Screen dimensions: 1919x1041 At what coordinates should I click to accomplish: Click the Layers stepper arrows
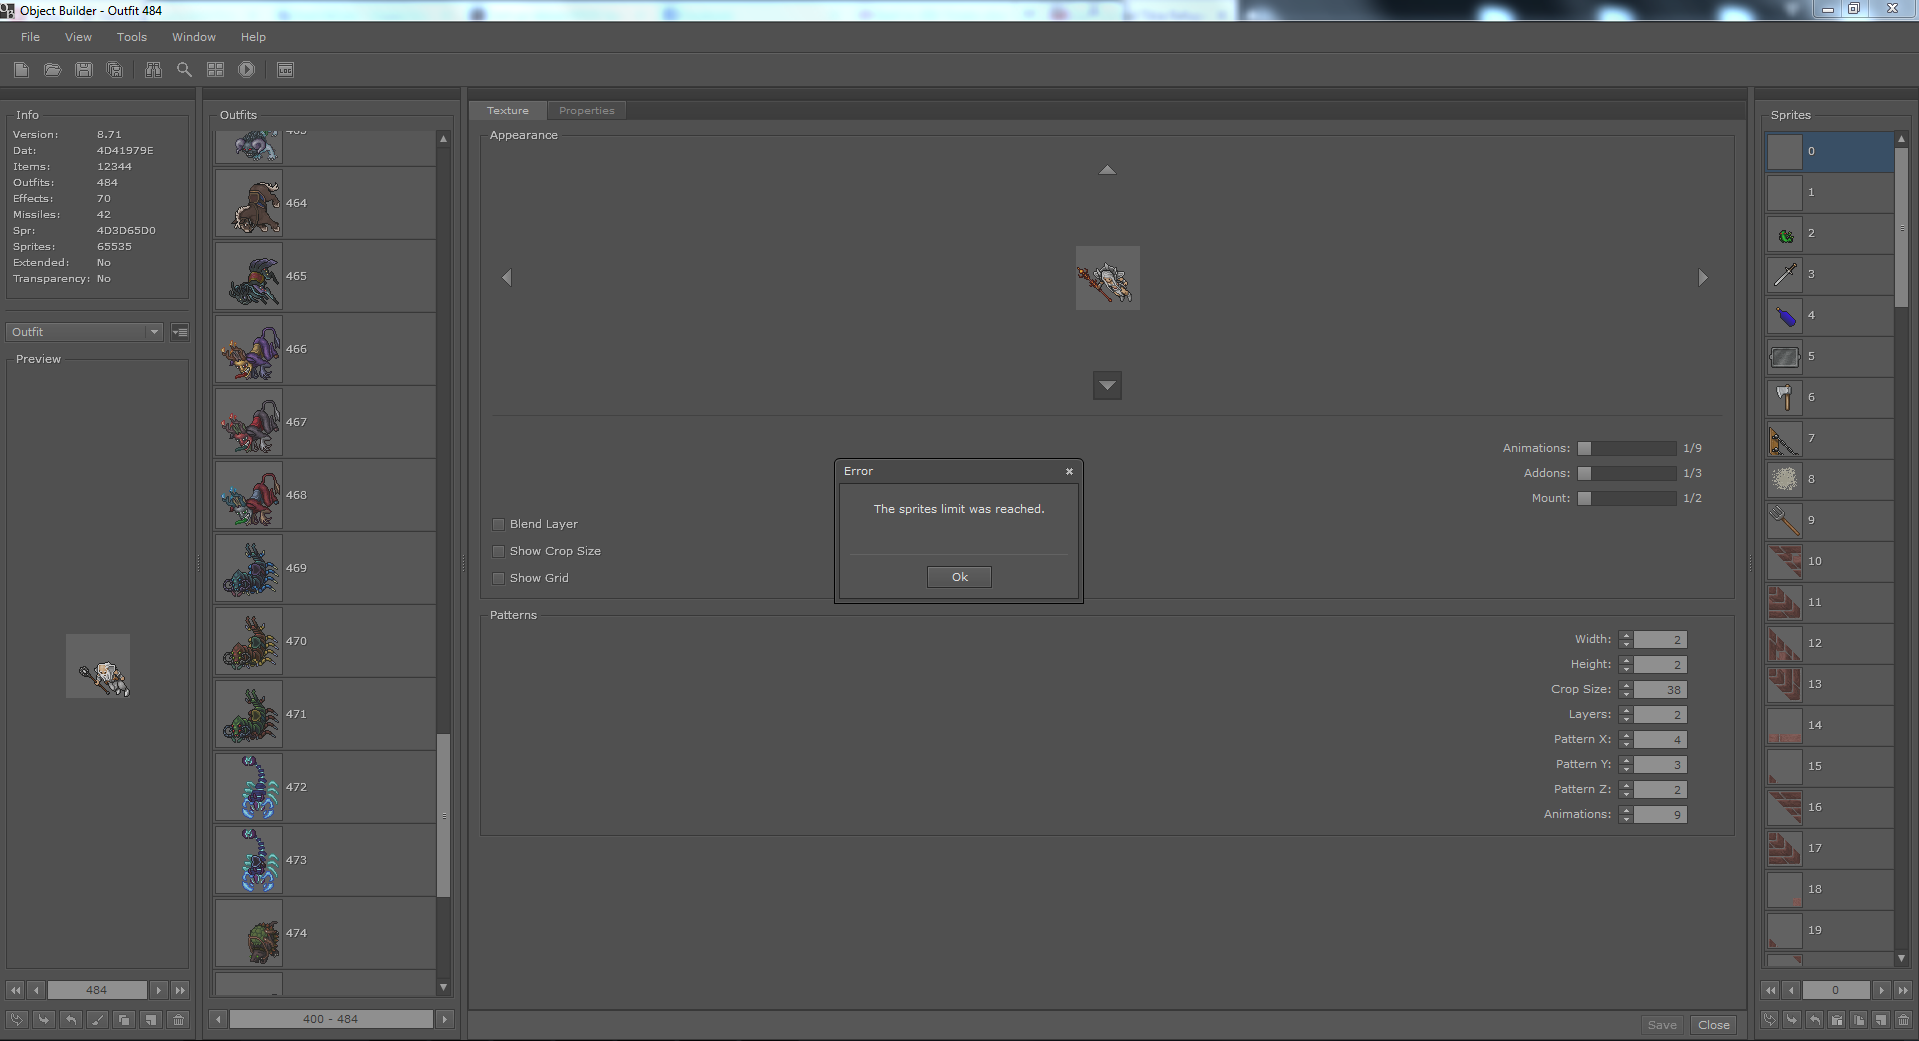pyautogui.click(x=1626, y=715)
